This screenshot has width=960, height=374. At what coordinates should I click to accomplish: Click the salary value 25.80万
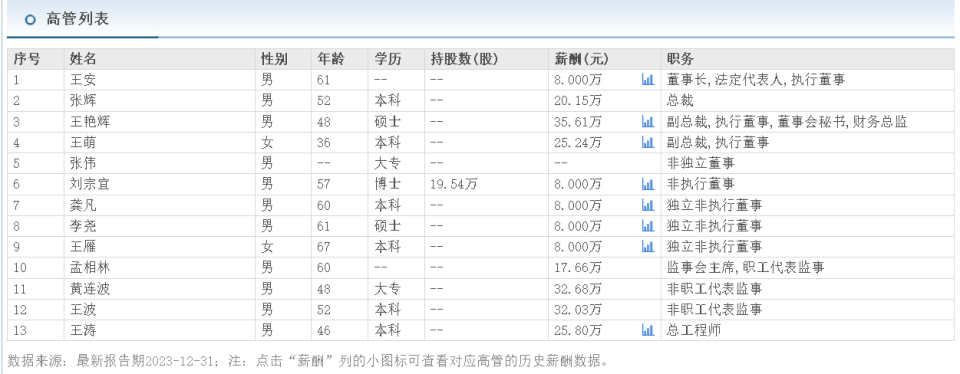coord(578,330)
